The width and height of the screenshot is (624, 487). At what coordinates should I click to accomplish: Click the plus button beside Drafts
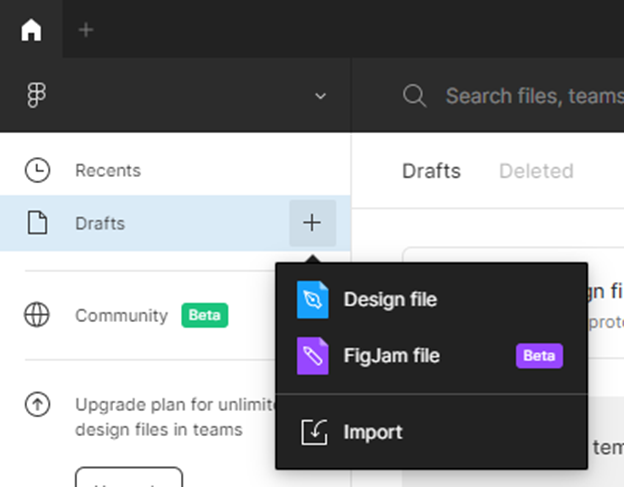312,223
